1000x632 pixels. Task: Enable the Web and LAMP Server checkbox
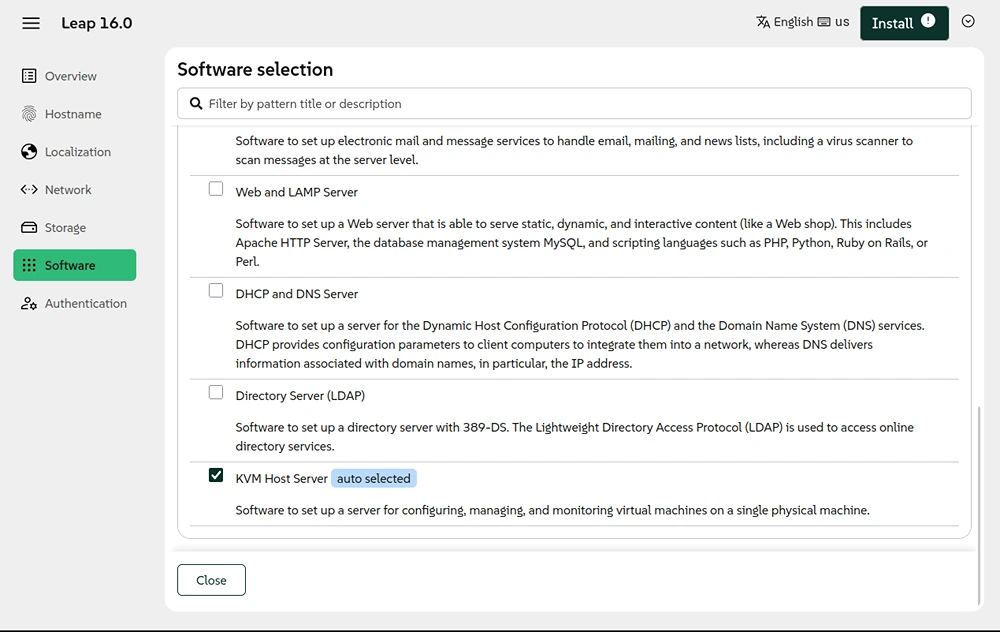[216, 189]
